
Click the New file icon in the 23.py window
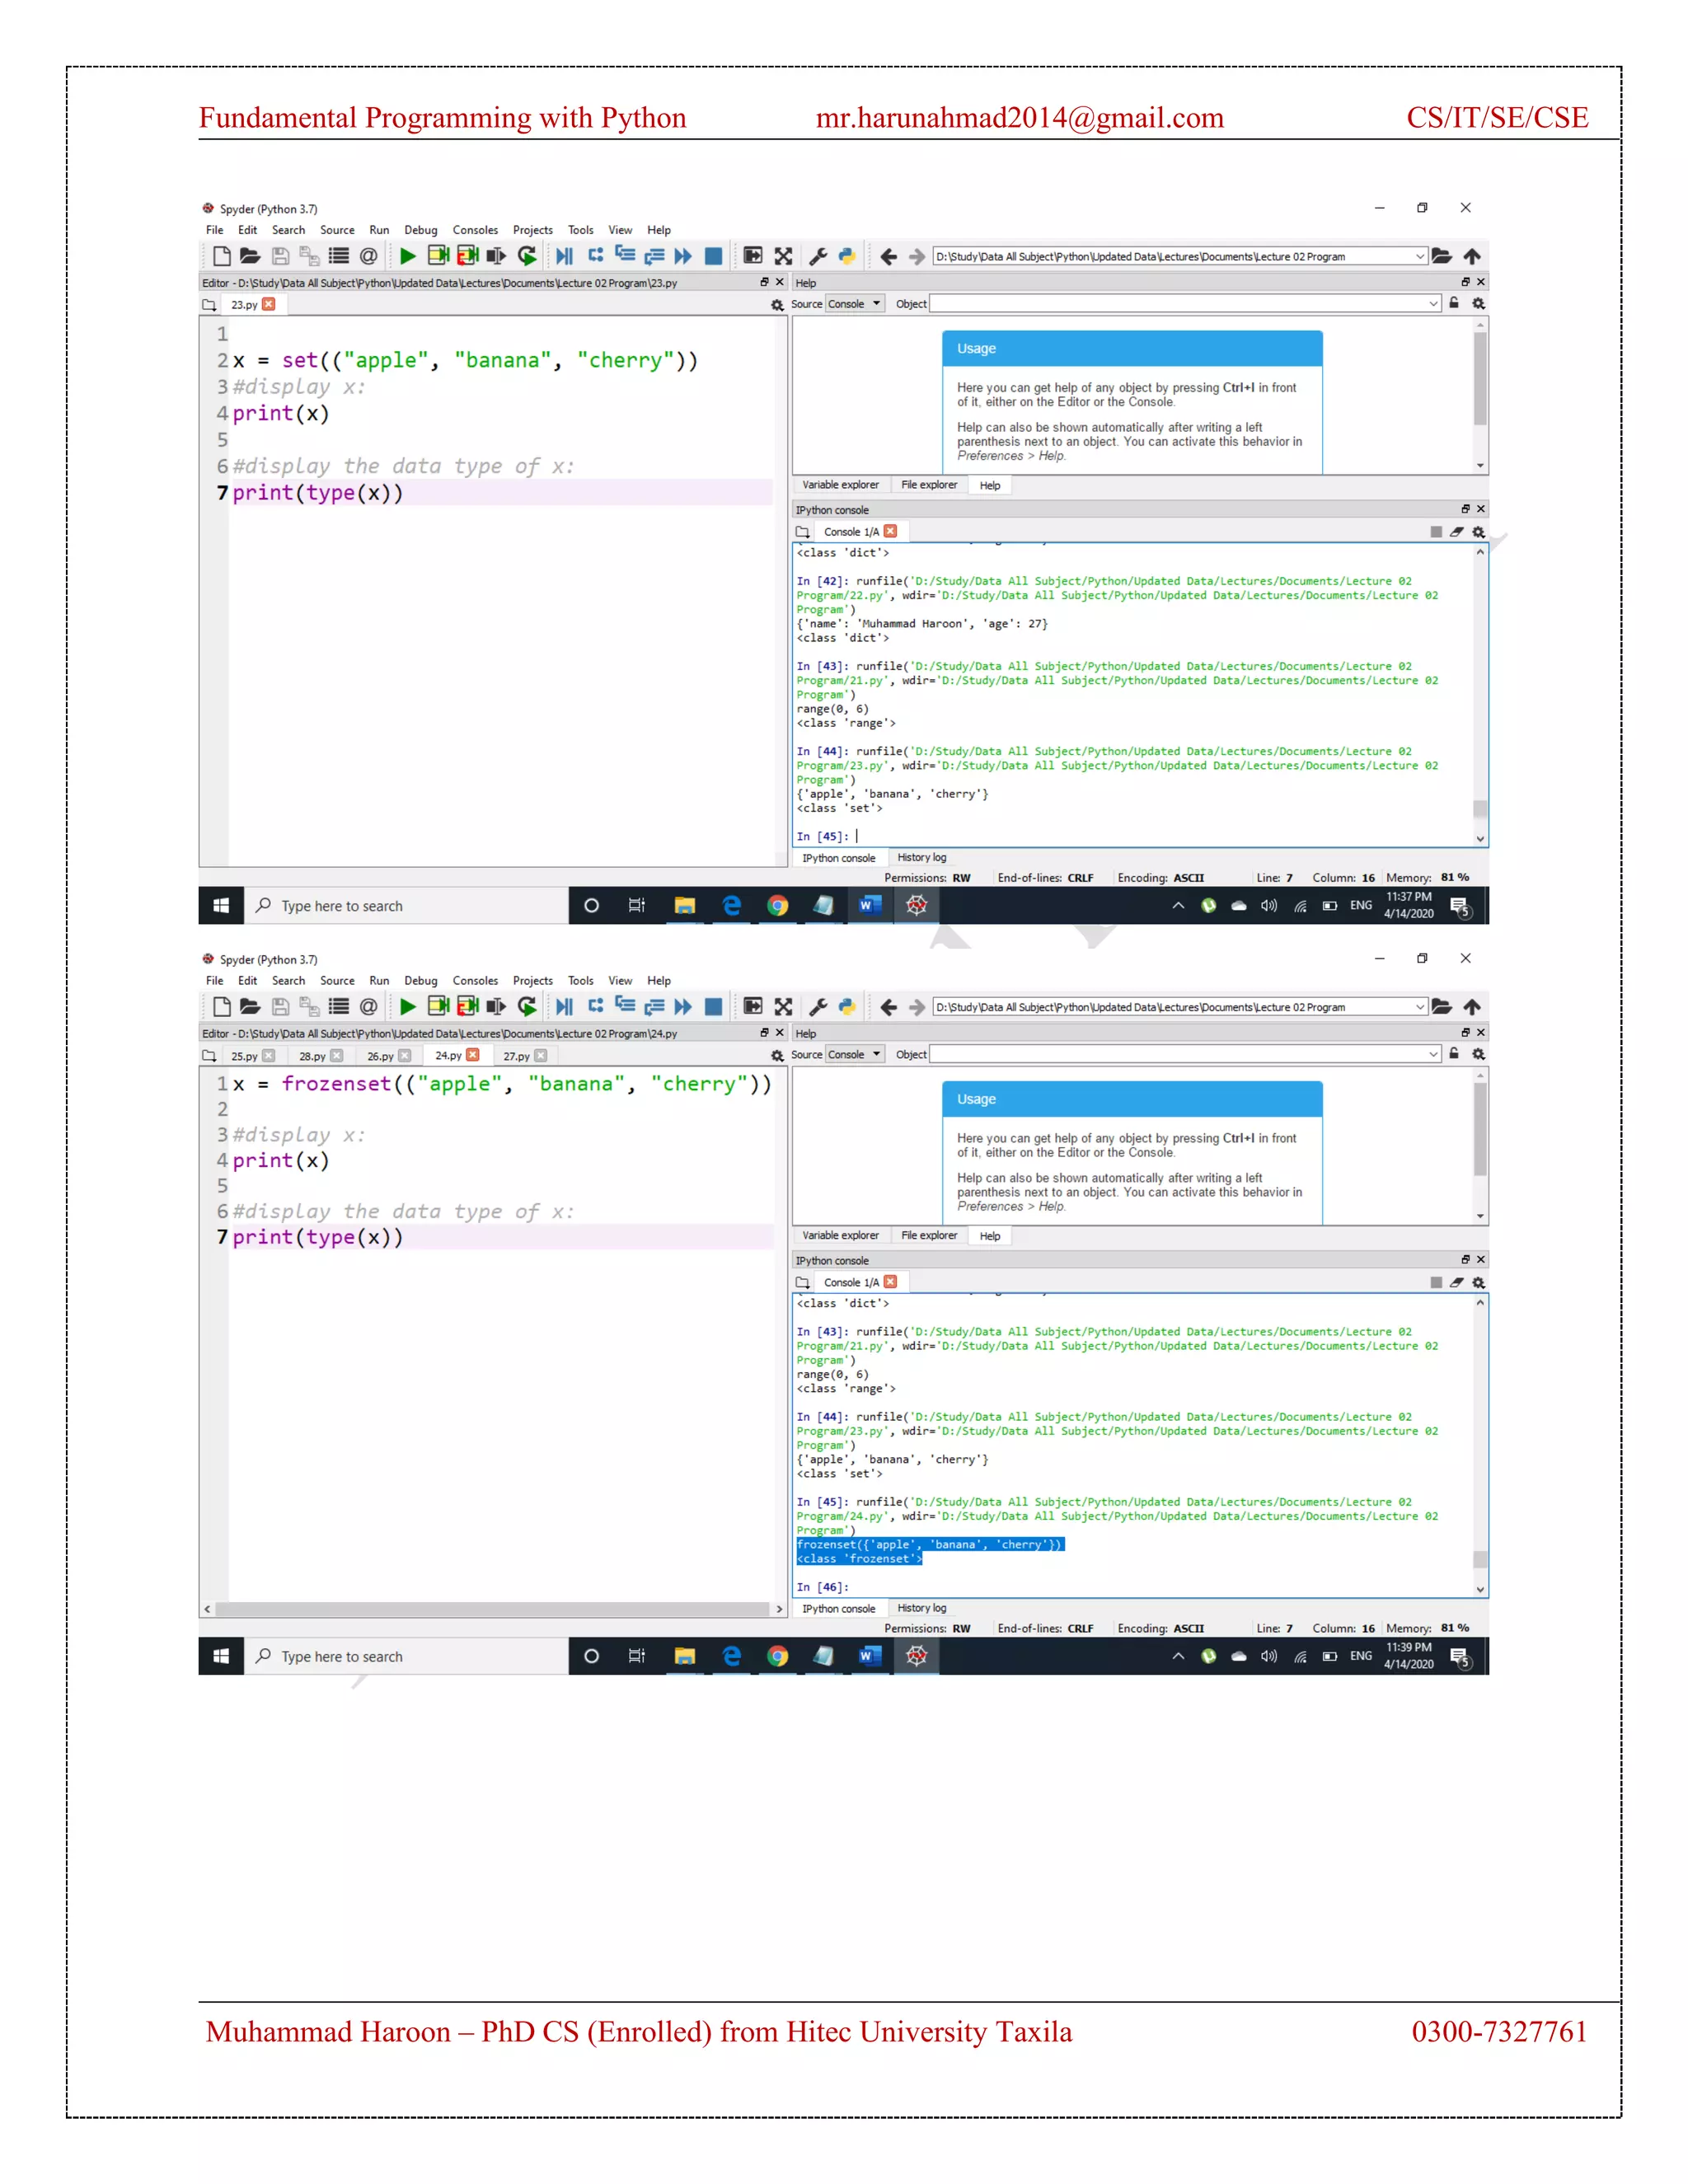click(222, 256)
